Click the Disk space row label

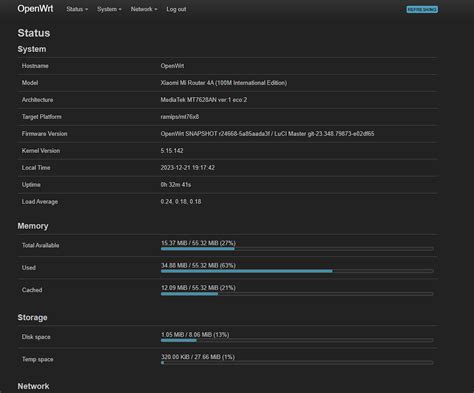pos(36,337)
